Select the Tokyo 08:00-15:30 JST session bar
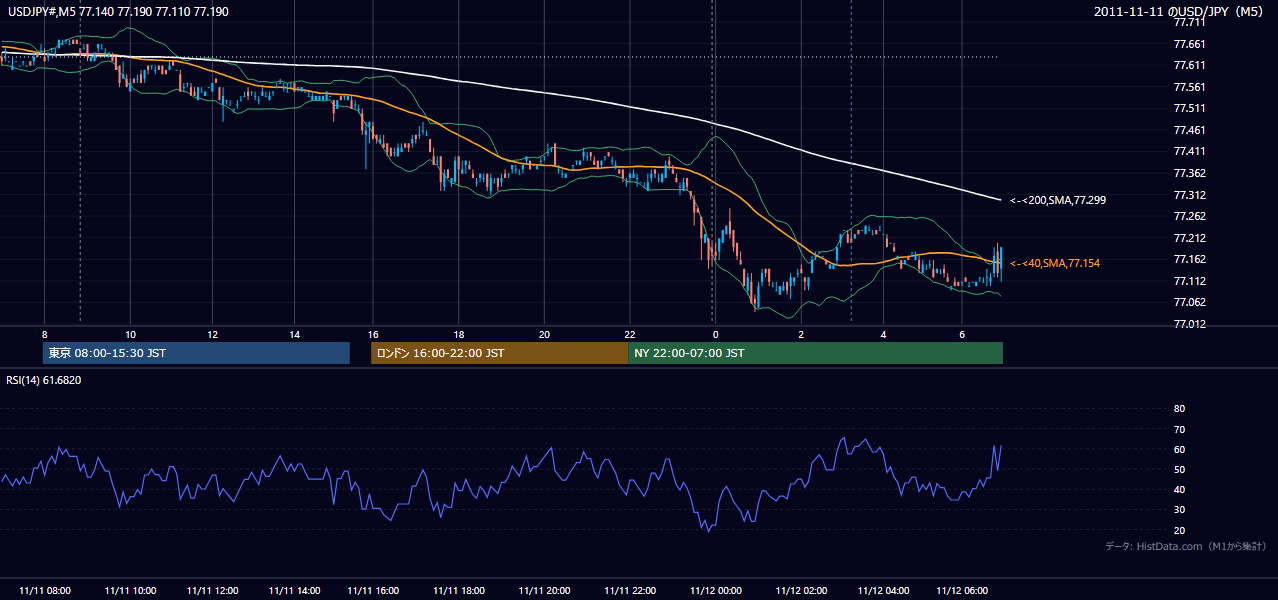This screenshot has width=1278, height=600. click(196, 353)
